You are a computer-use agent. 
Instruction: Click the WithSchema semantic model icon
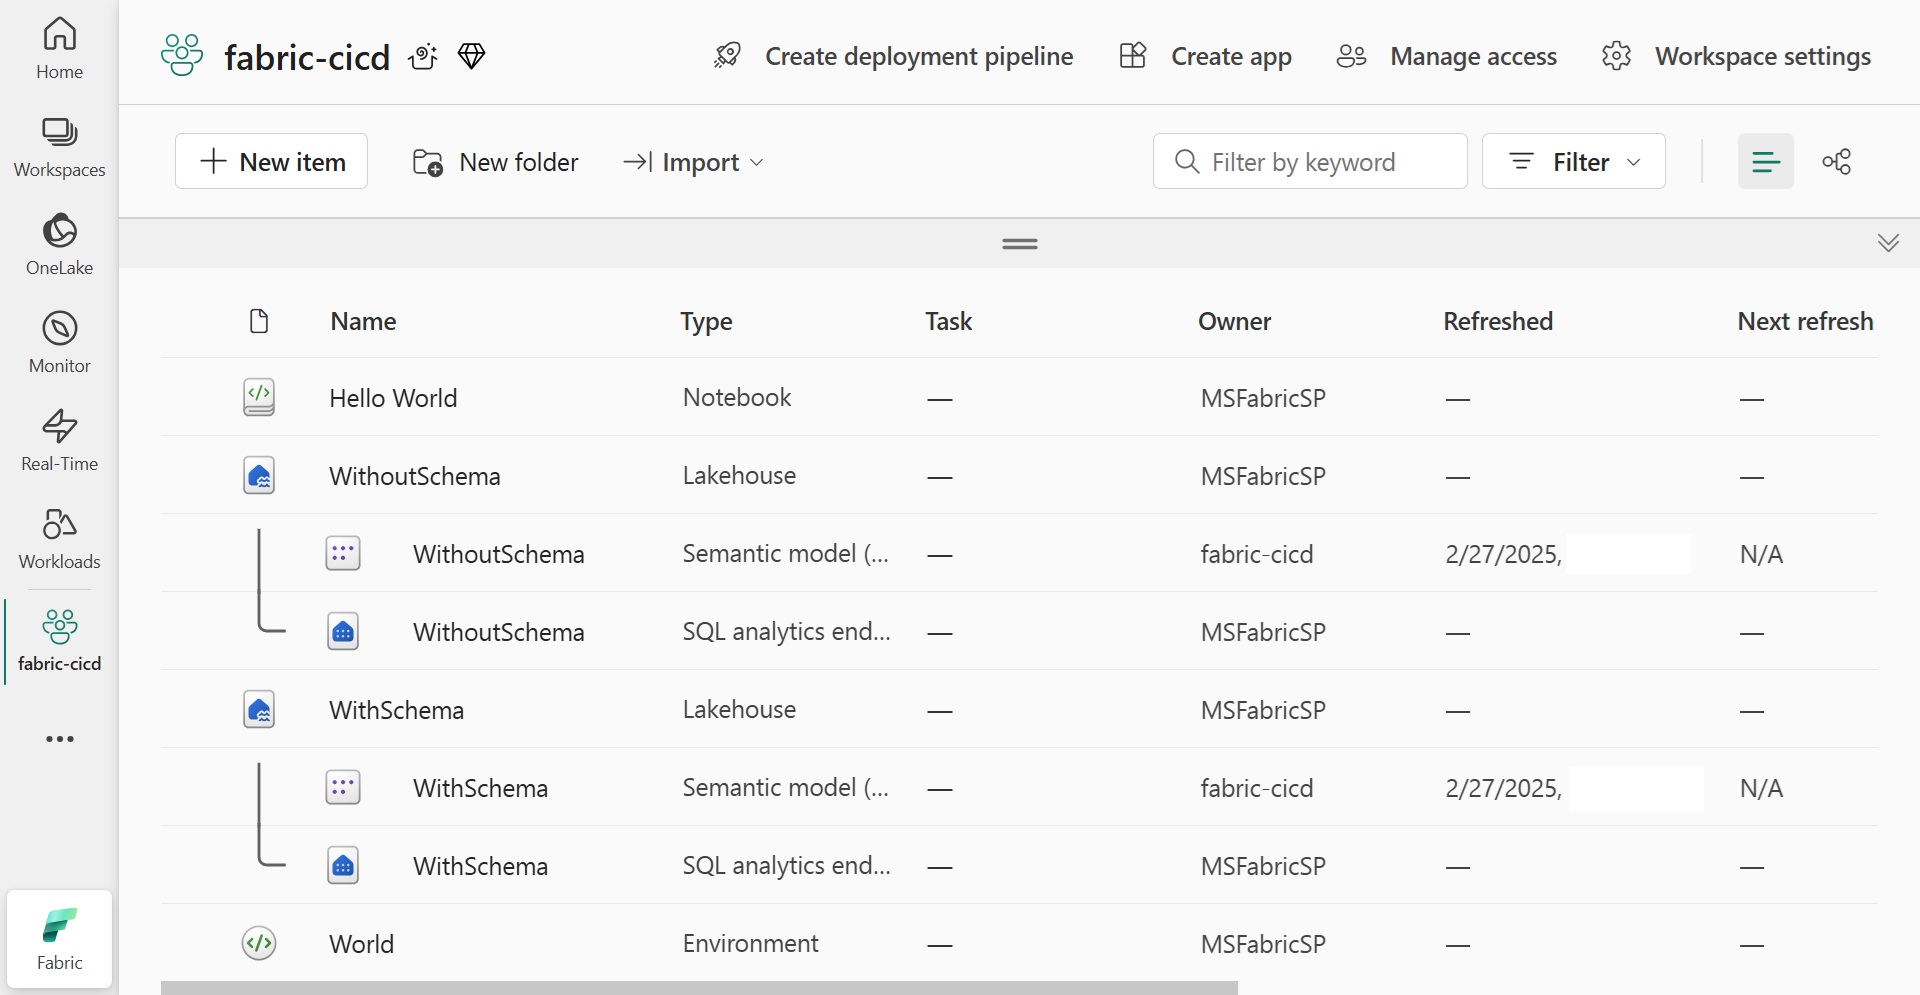(343, 787)
